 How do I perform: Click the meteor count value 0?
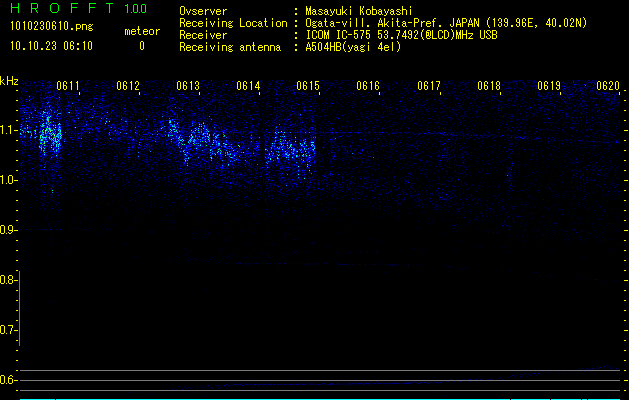pos(142,46)
